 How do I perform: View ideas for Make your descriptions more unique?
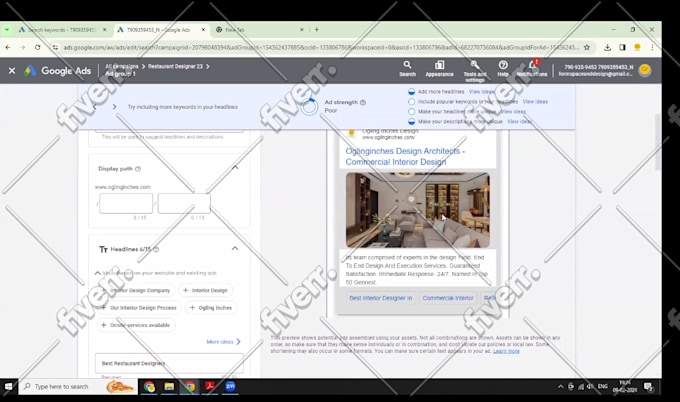[520, 121]
